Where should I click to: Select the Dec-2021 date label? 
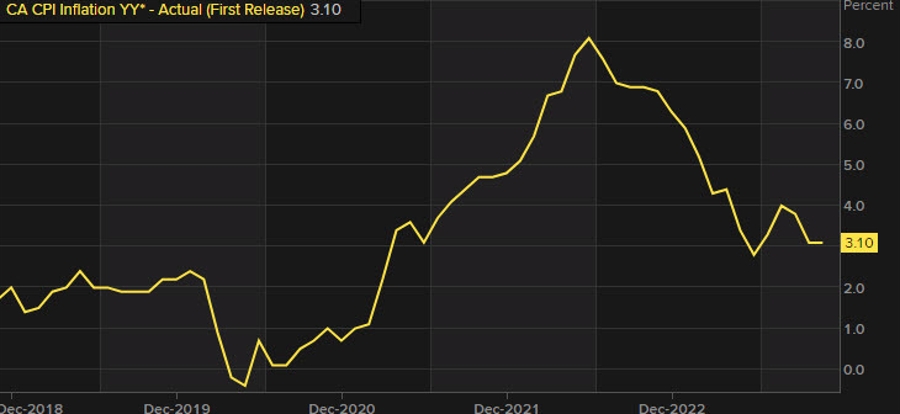pyautogui.click(x=506, y=407)
